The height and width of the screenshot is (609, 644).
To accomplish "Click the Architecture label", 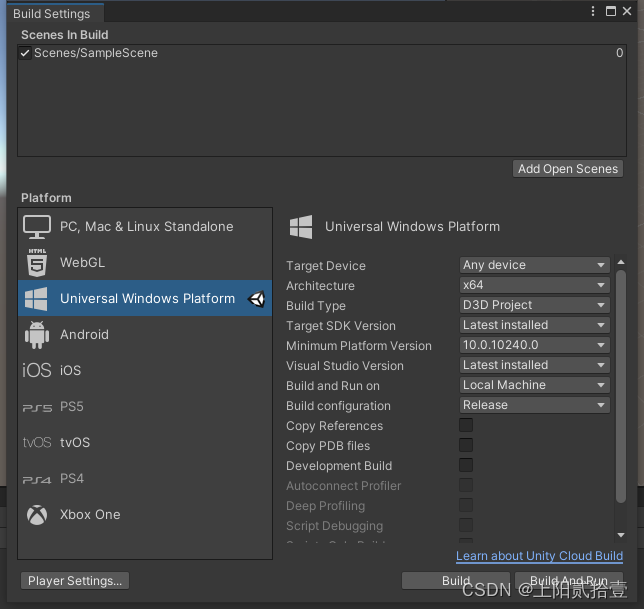I will (x=320, y=286).
